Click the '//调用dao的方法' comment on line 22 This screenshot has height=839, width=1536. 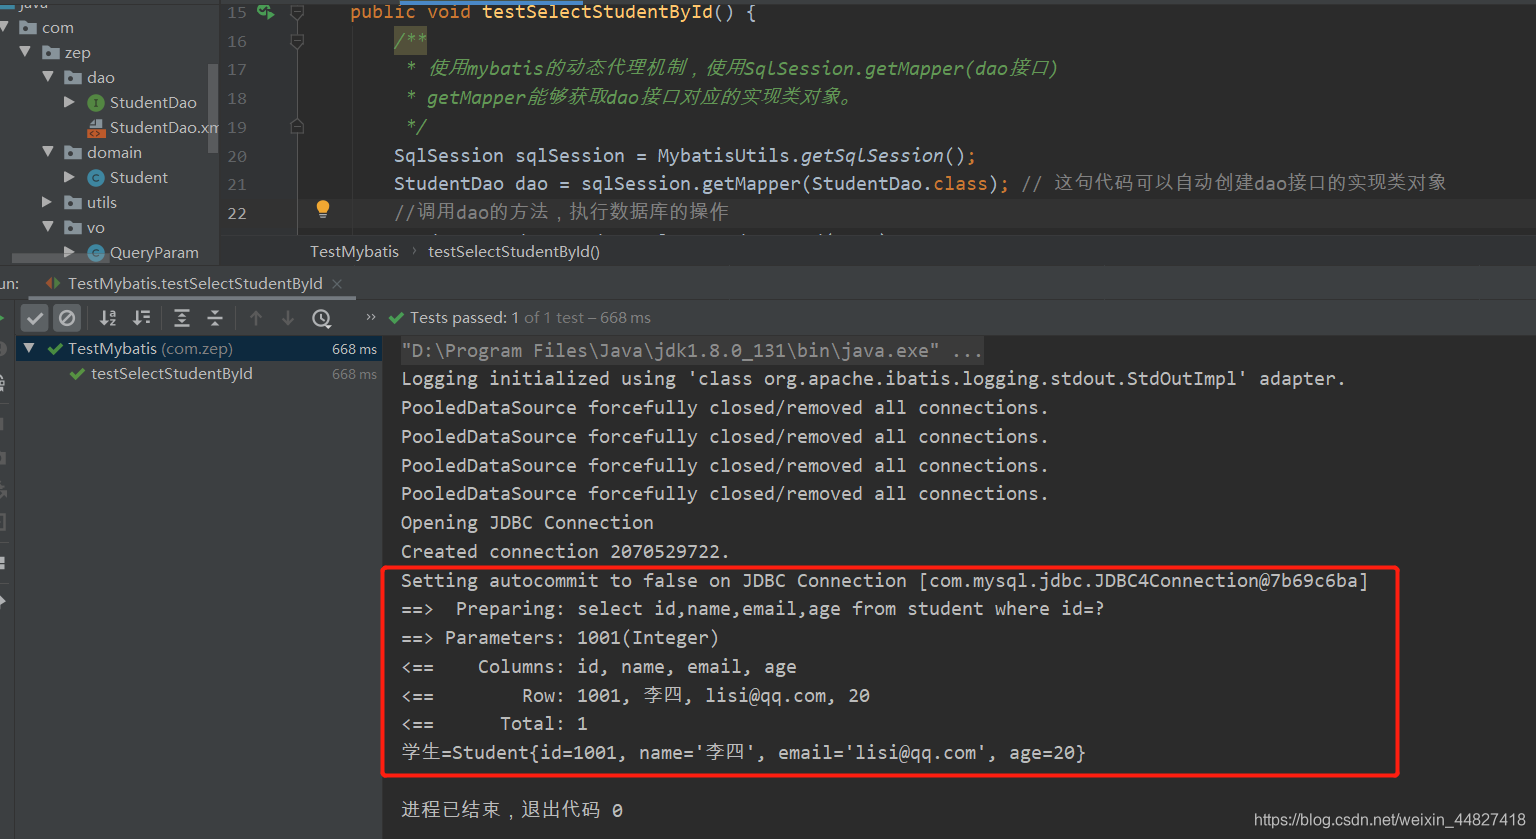[561, 211]
